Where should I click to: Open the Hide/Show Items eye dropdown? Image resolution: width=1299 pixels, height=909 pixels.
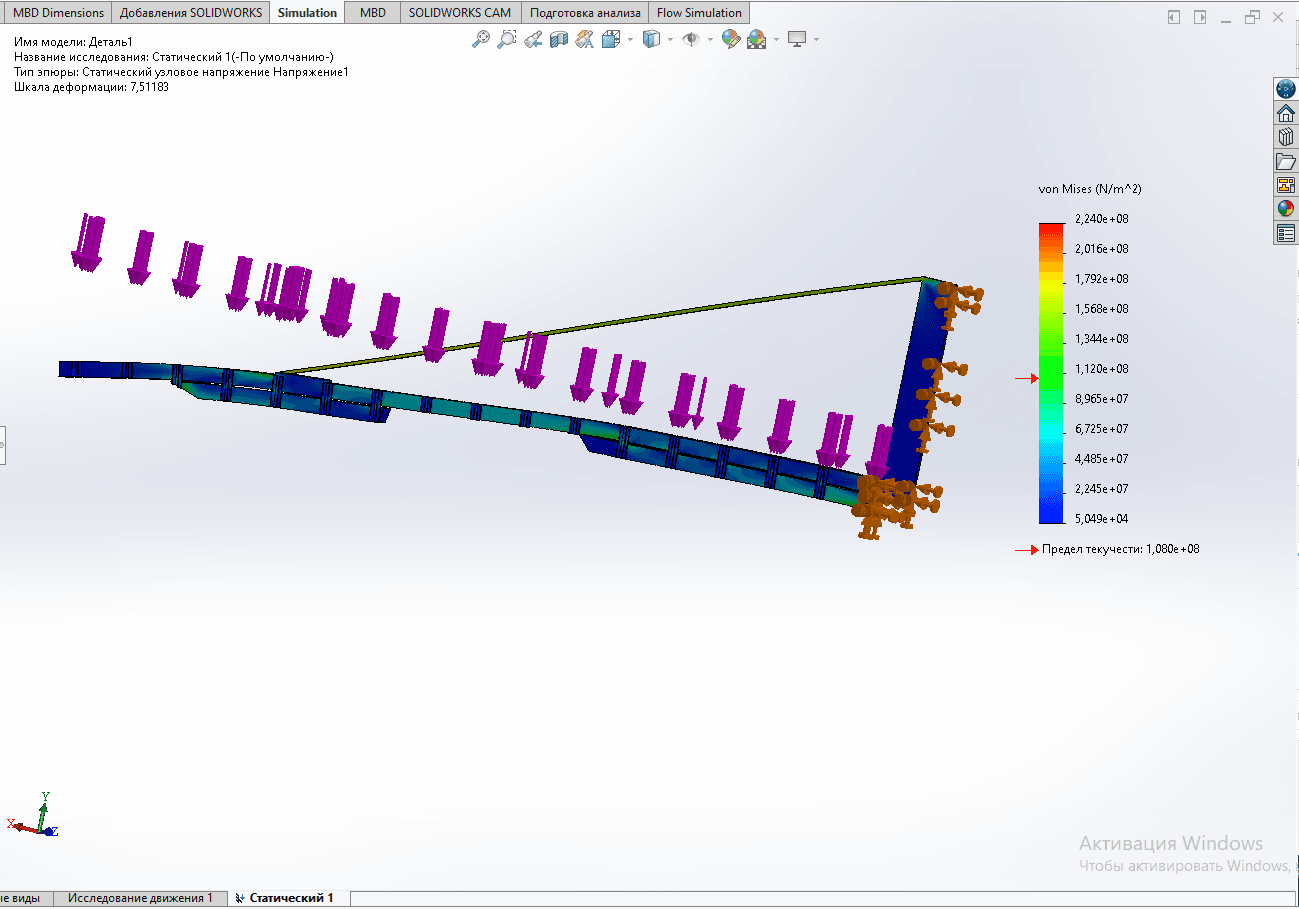[x=710, y=40]
